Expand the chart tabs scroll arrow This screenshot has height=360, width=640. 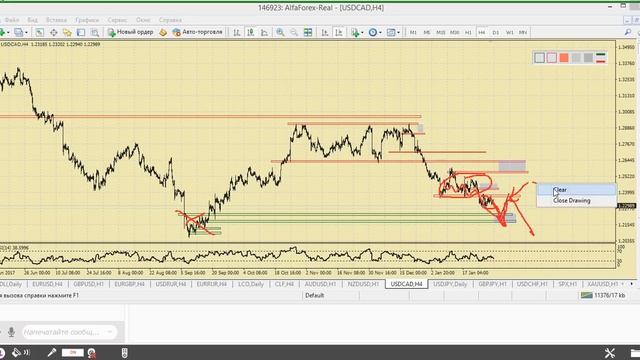631,284
